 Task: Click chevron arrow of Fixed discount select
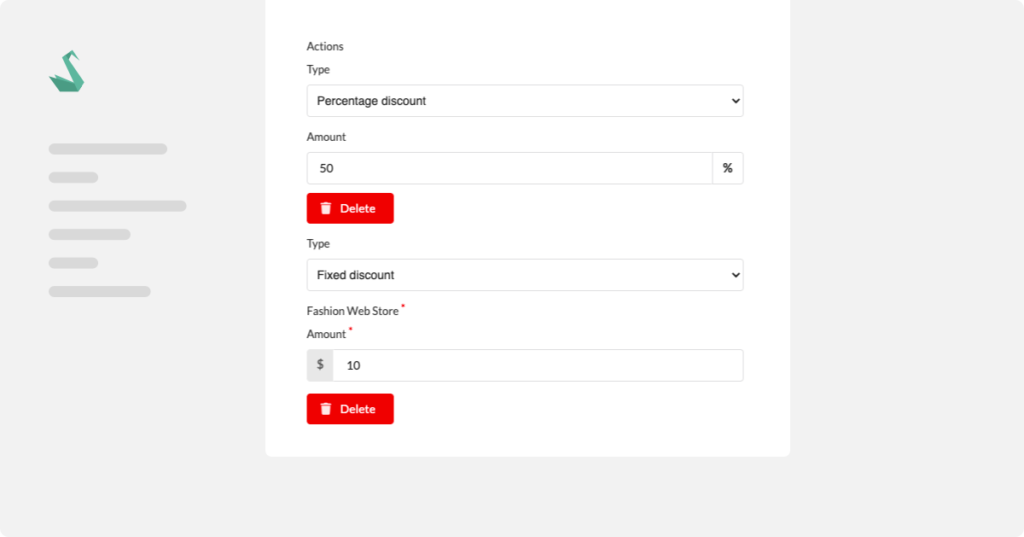click(735, 275)
